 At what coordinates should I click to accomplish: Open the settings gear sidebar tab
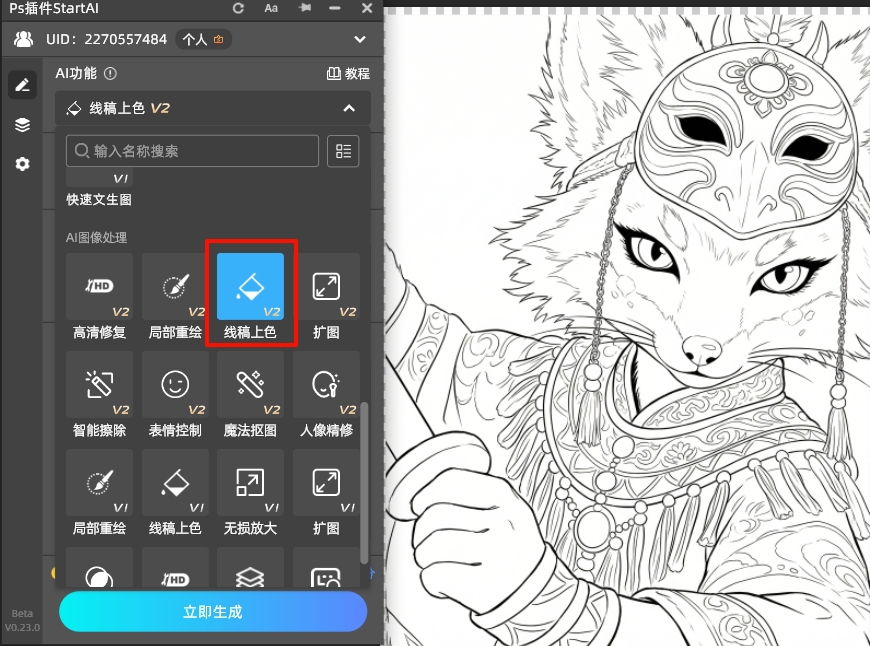[x=22, y=164]
